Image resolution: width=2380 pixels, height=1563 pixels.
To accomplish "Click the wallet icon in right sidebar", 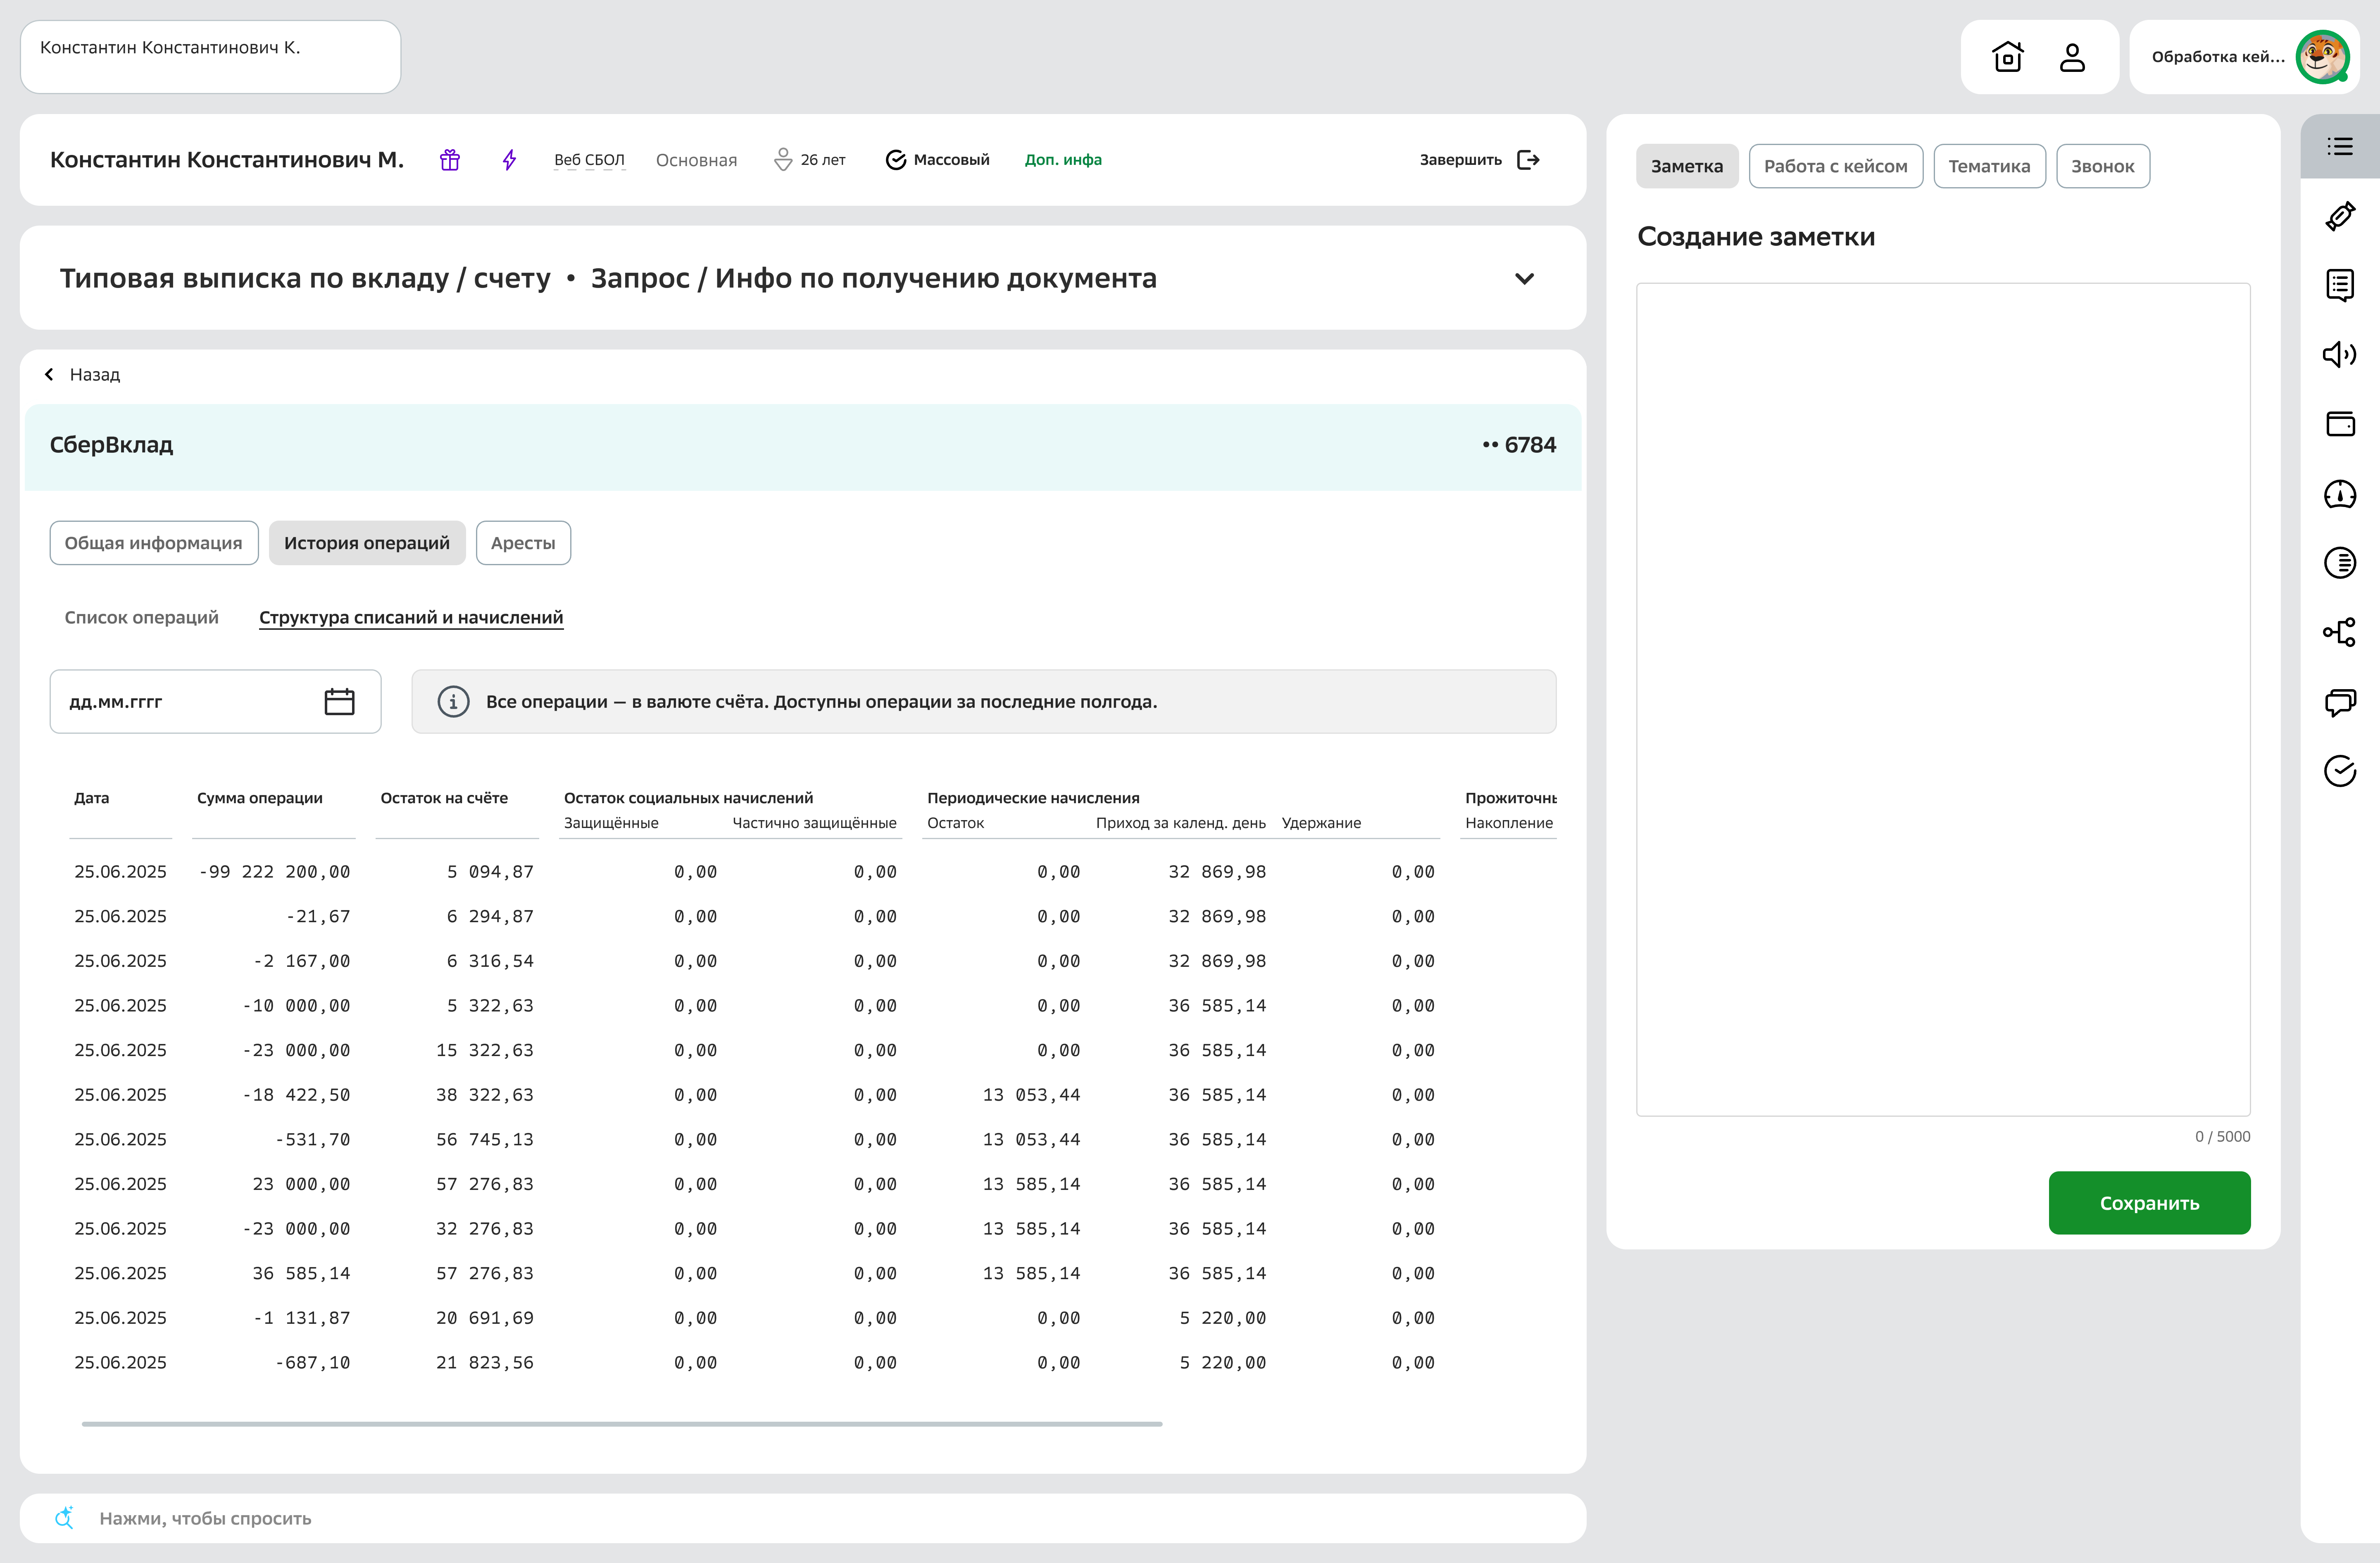I will point(2339,424).
